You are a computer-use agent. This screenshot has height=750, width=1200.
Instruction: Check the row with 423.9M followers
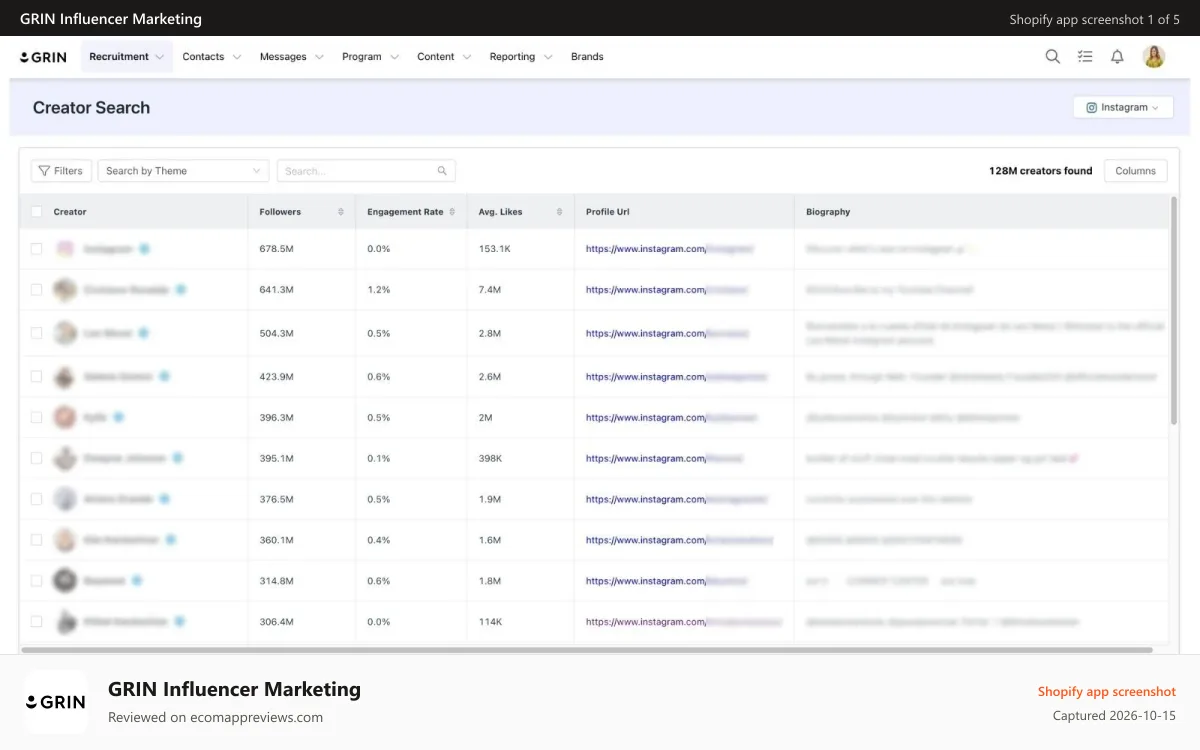click(37, 377)
